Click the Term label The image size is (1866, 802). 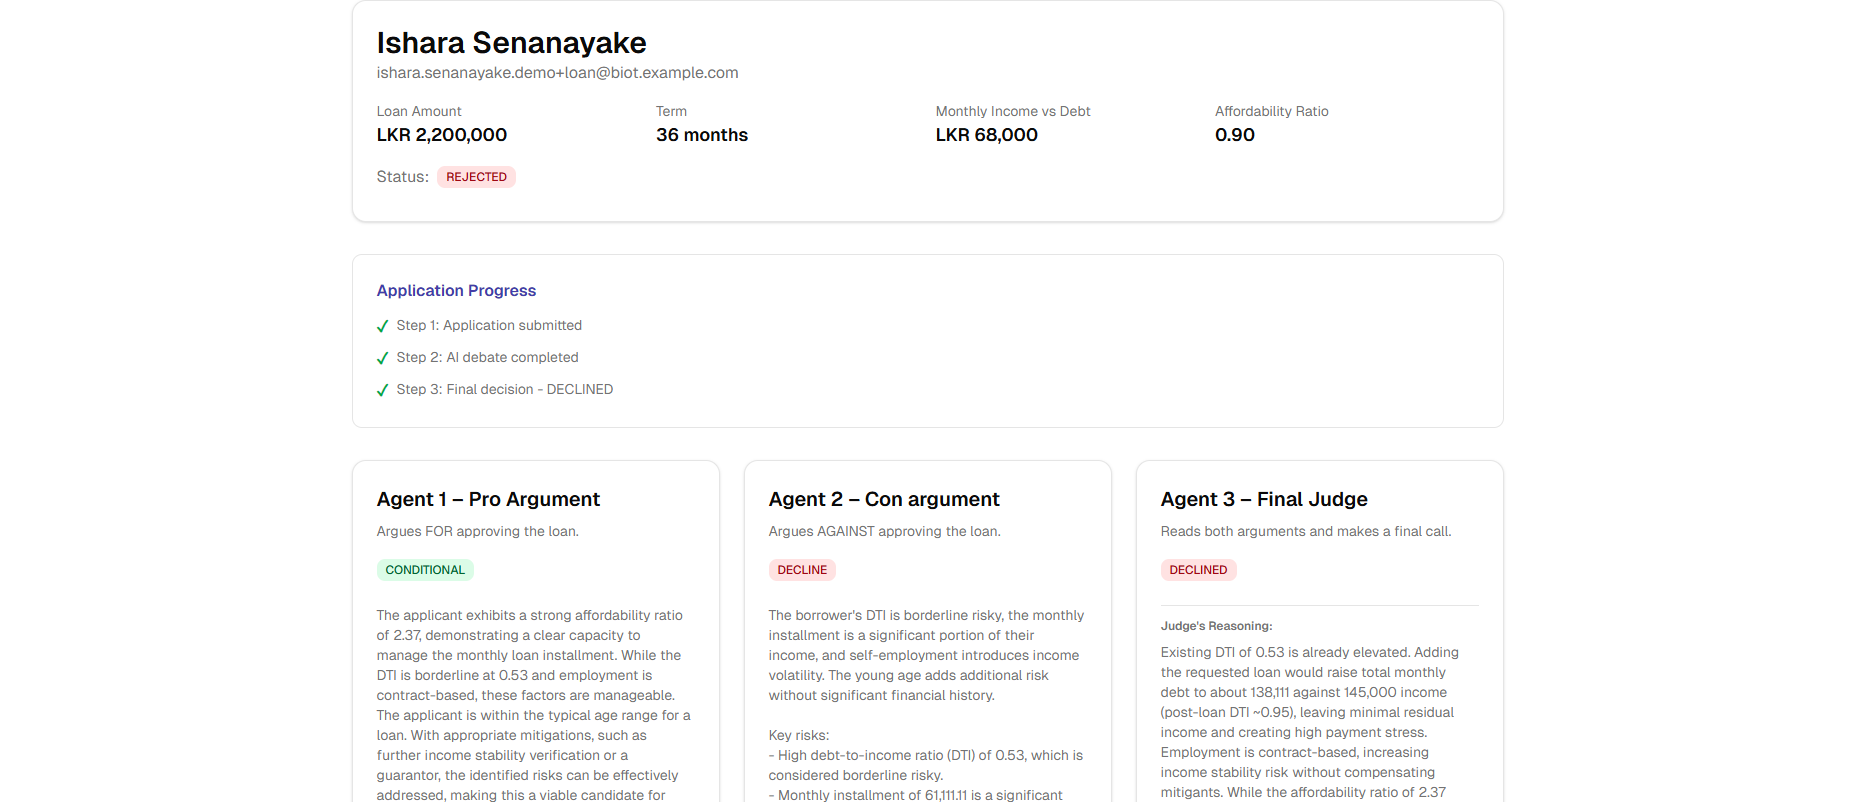point(671,111)
